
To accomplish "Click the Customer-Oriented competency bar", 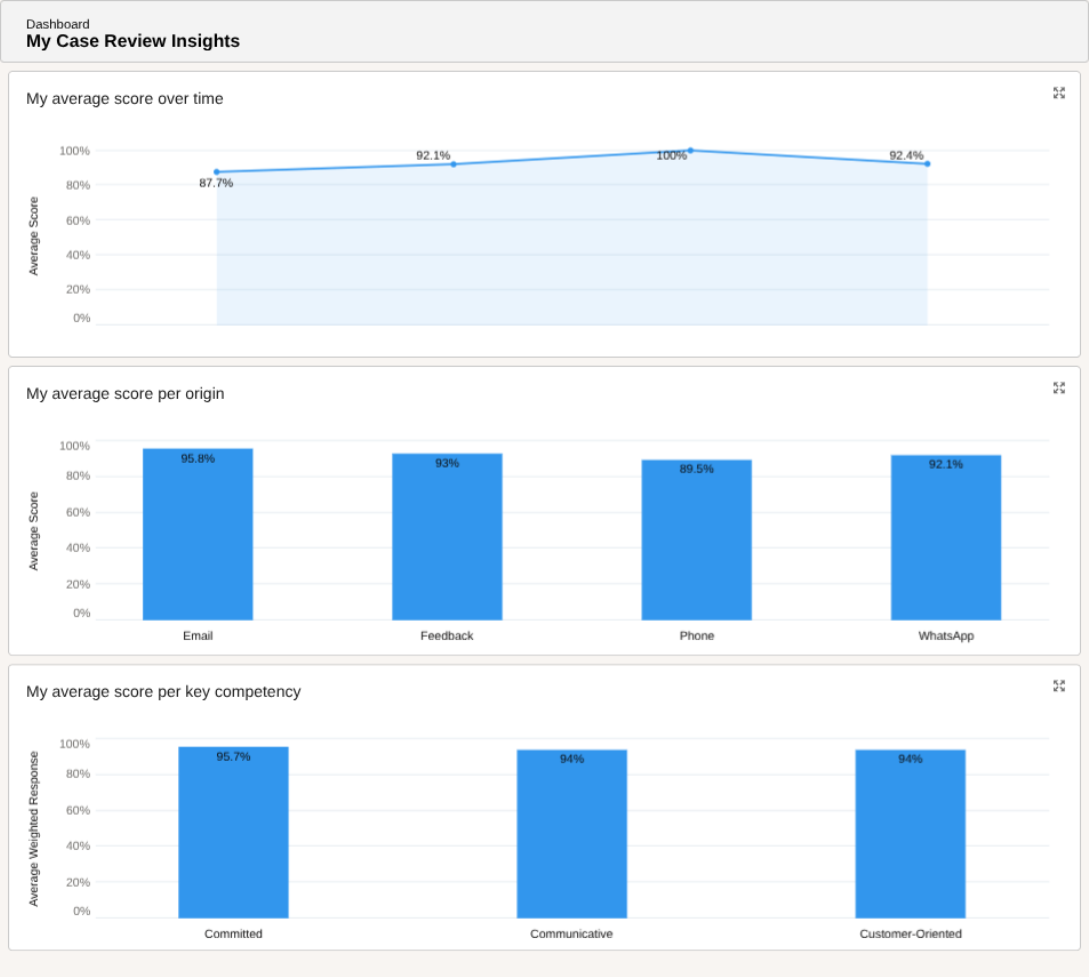I will [x=910, y=834].
